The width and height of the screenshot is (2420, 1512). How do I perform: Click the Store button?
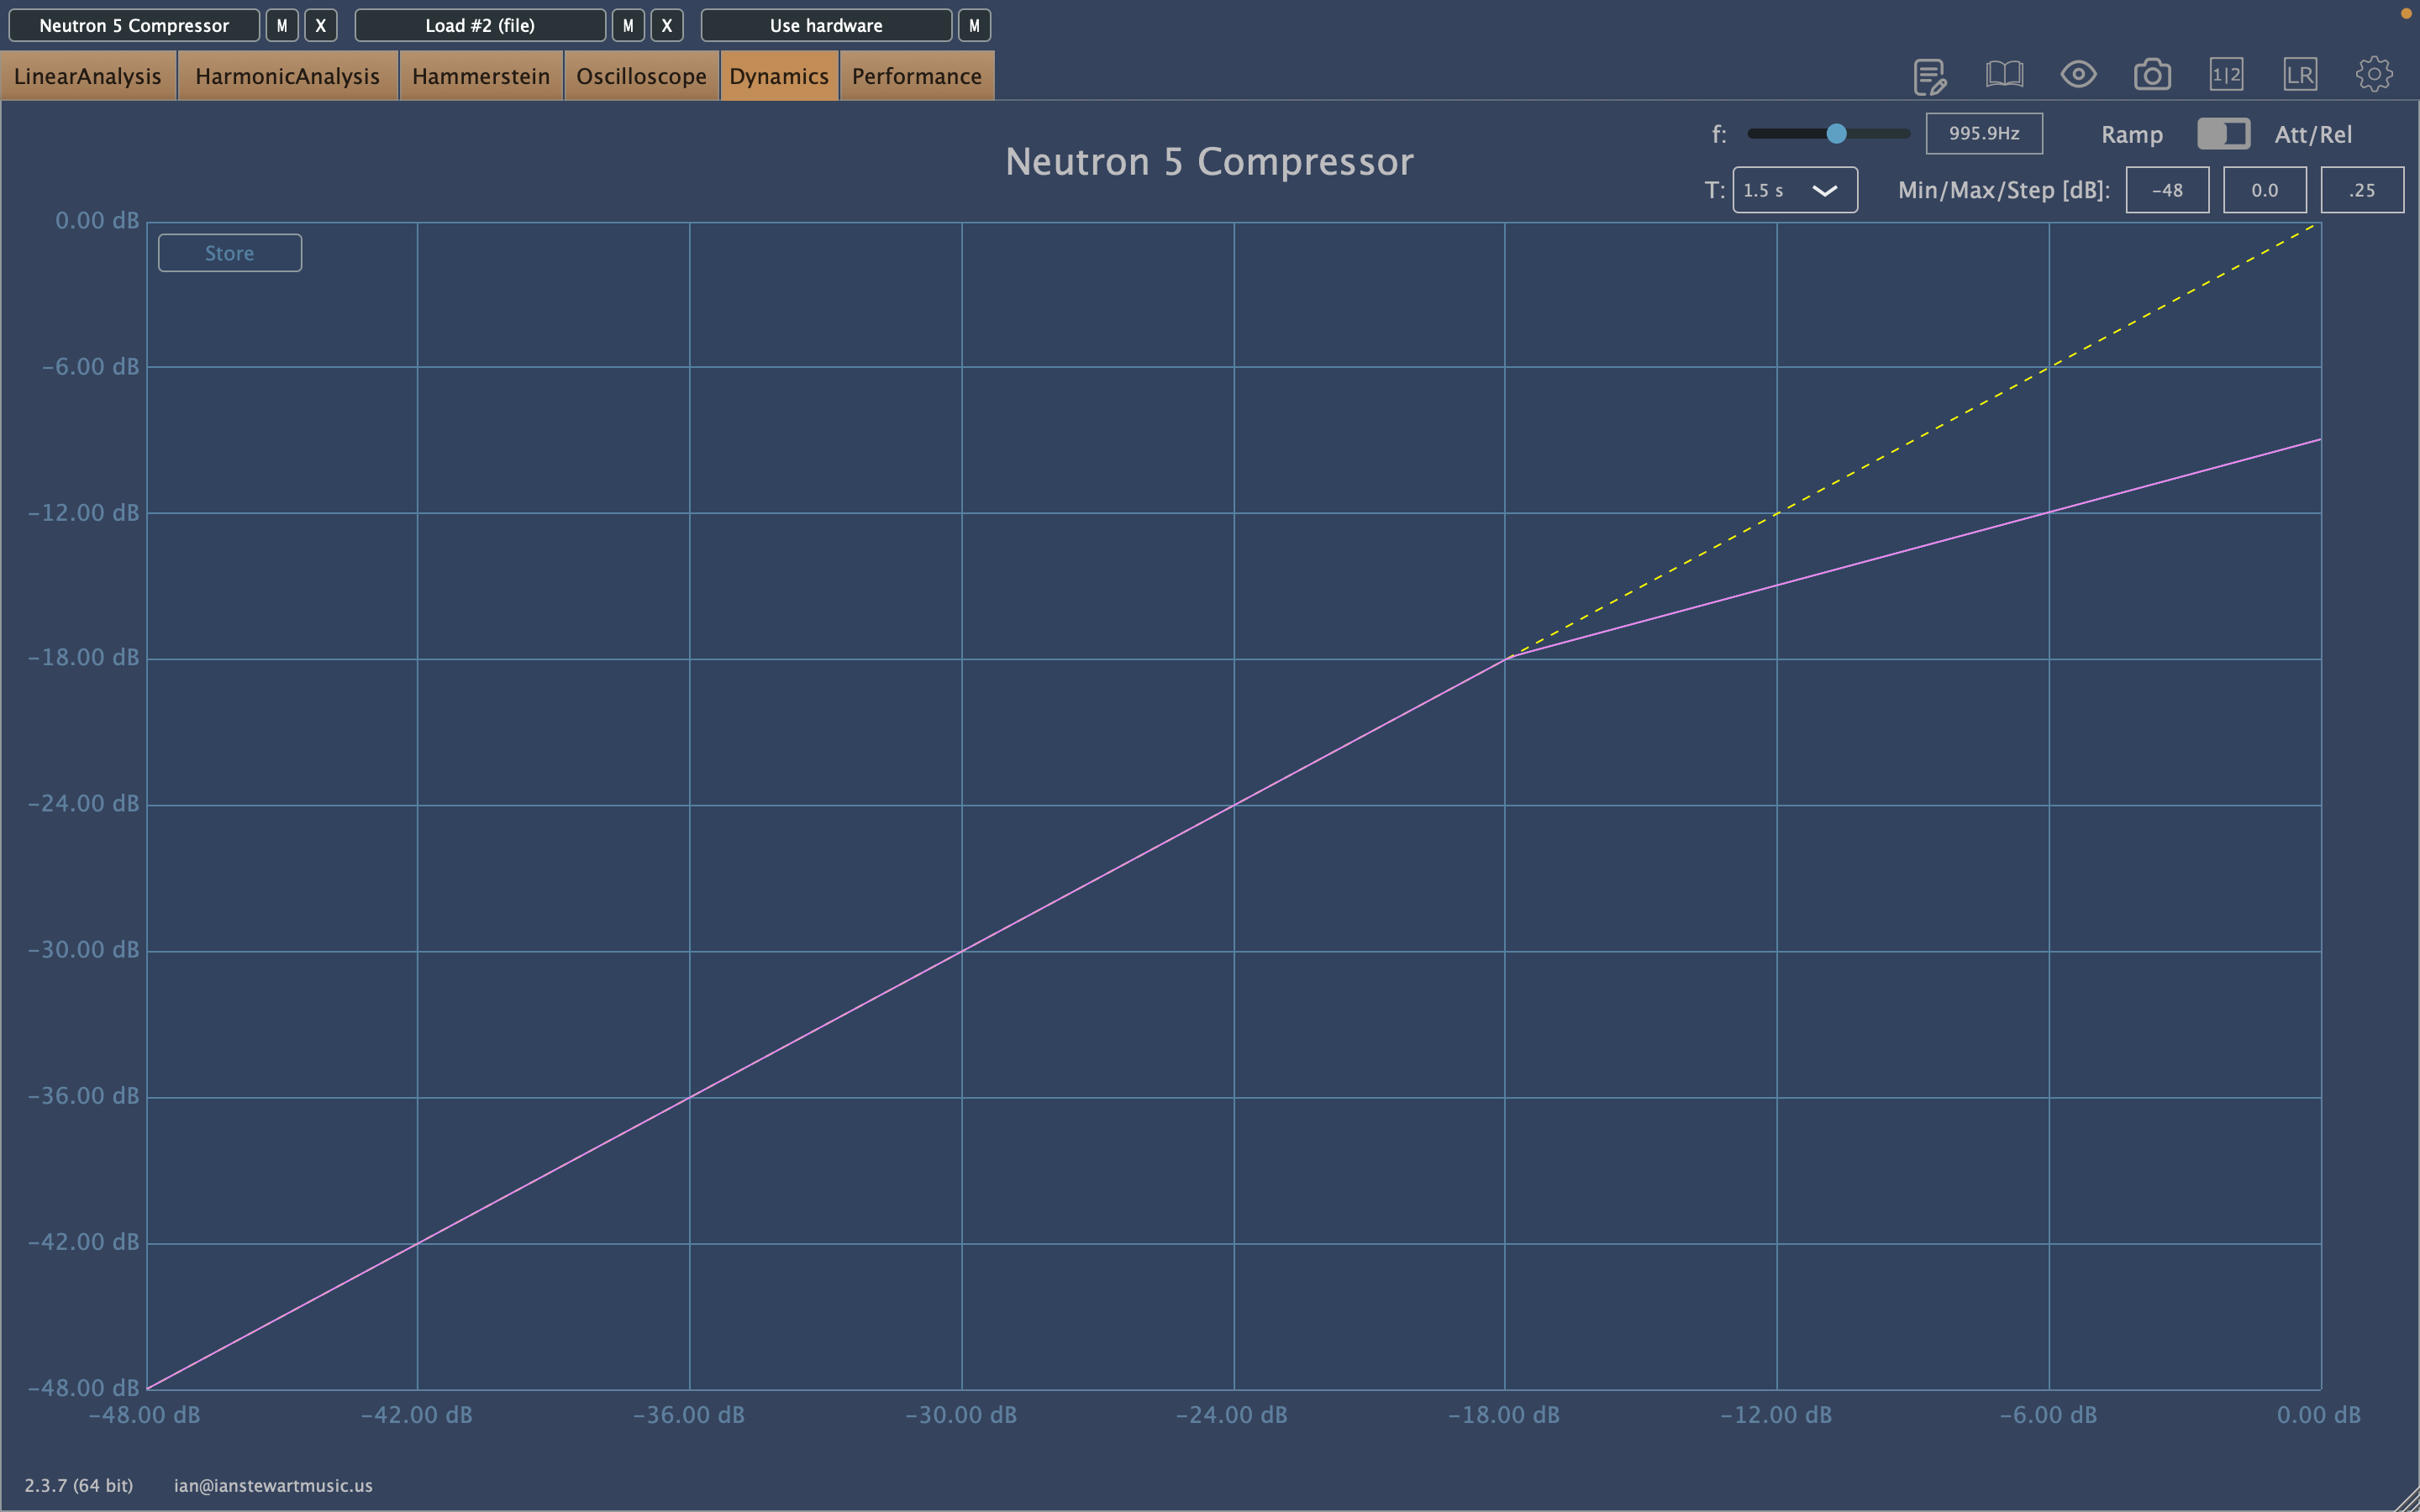229,253
